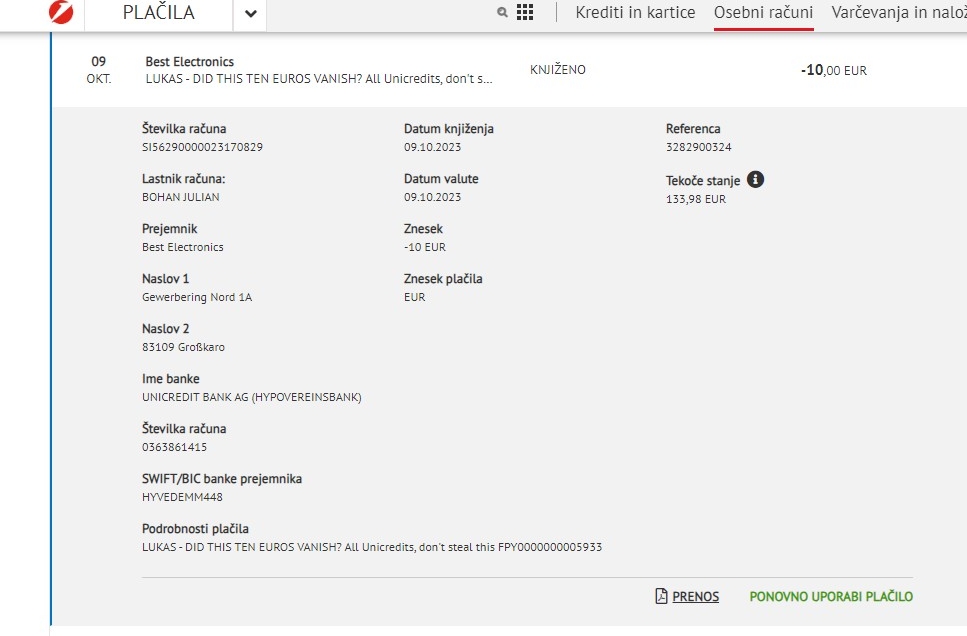Download via the PRENOS link
This screenshot has width=967, height=636.
click(x=696, y=597)
